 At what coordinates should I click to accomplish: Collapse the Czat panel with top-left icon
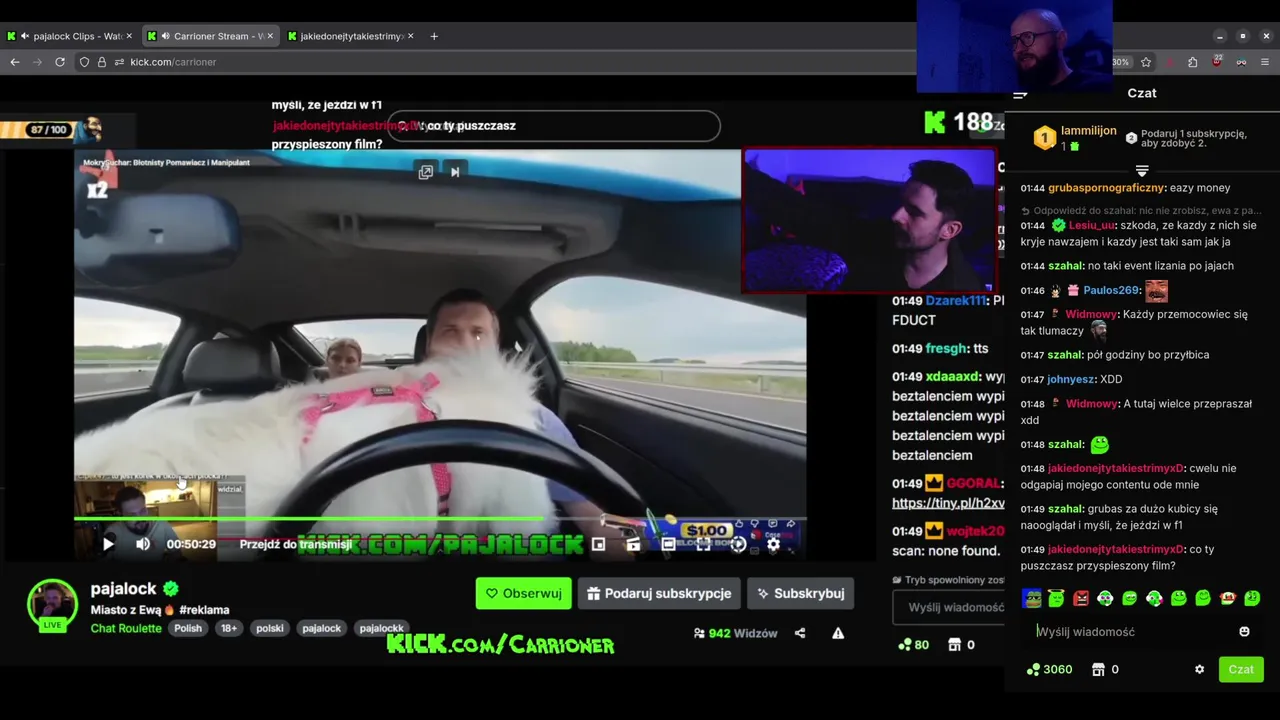(x=1020, y=95)
